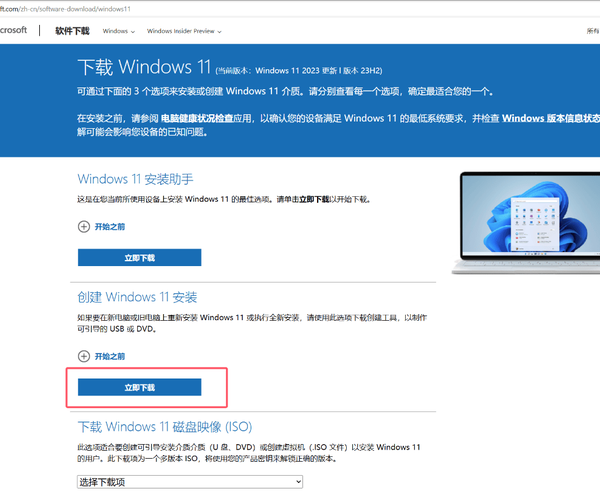This screenshot has height=500, width=600.
Task: Open the Windows Insider Preview menu
Action: click(184, 31)
